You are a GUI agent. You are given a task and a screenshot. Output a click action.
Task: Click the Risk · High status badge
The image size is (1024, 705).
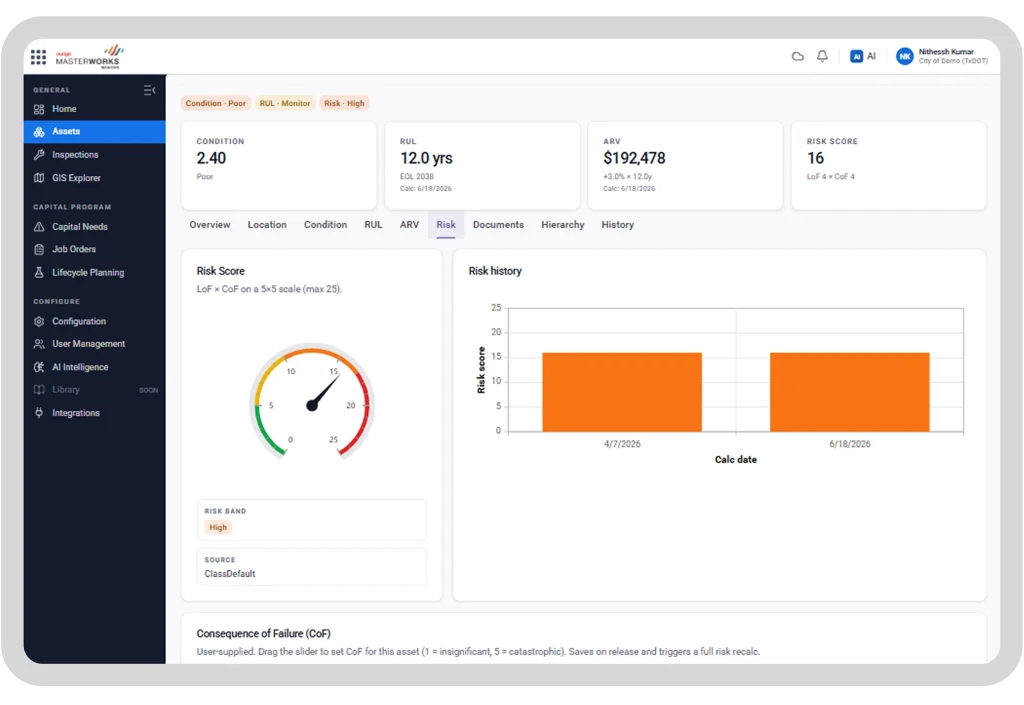344,103
